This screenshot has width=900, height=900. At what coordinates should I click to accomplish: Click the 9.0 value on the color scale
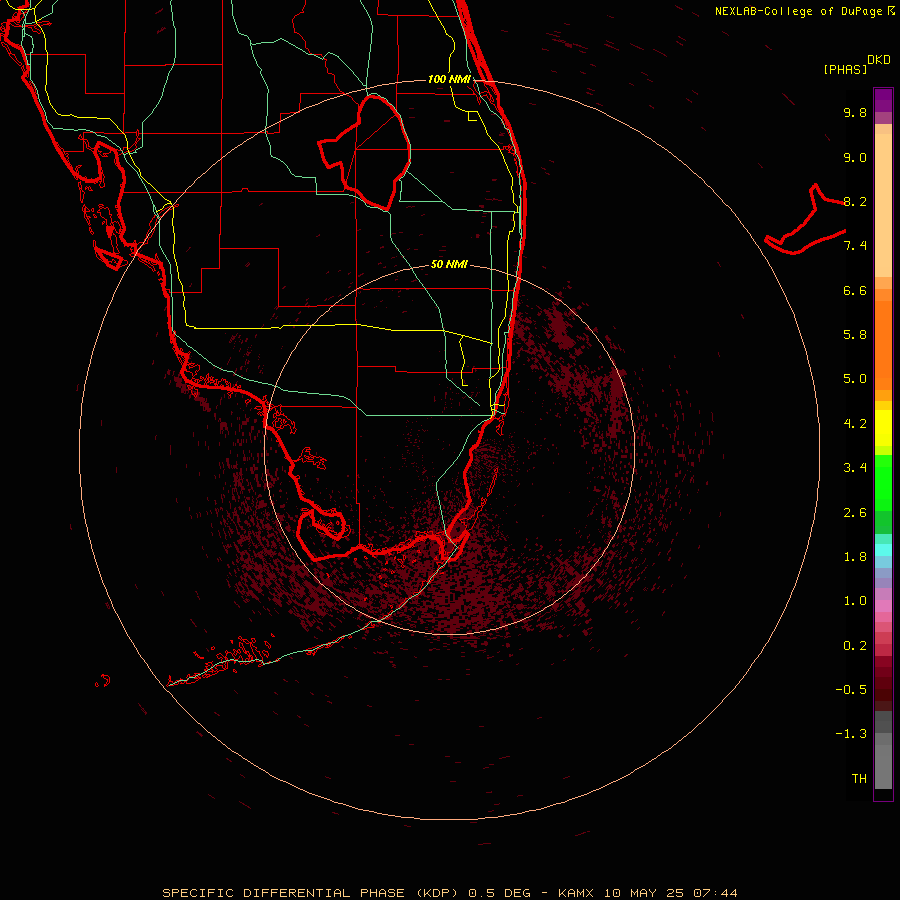[x=855, y=157]
